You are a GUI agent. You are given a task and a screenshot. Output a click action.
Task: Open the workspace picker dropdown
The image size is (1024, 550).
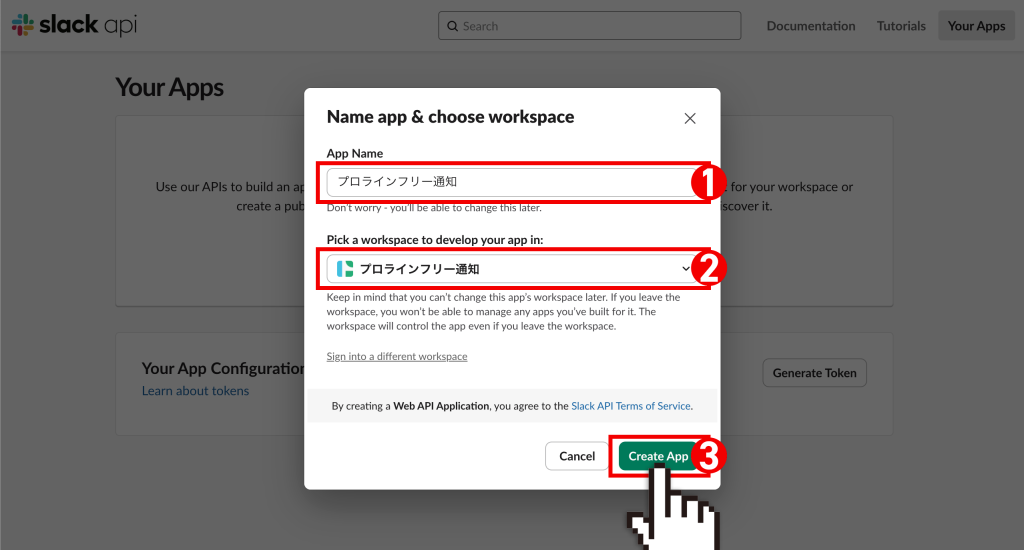pyautogui.click(x=512, y=268)
